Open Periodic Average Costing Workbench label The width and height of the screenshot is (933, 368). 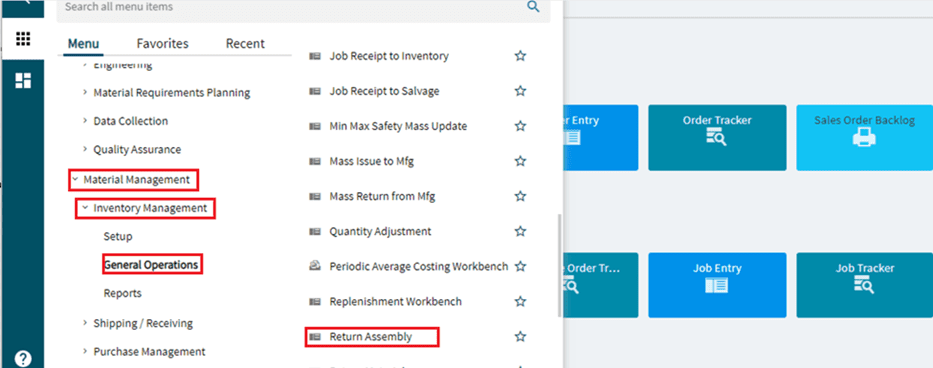coord(419,266)
